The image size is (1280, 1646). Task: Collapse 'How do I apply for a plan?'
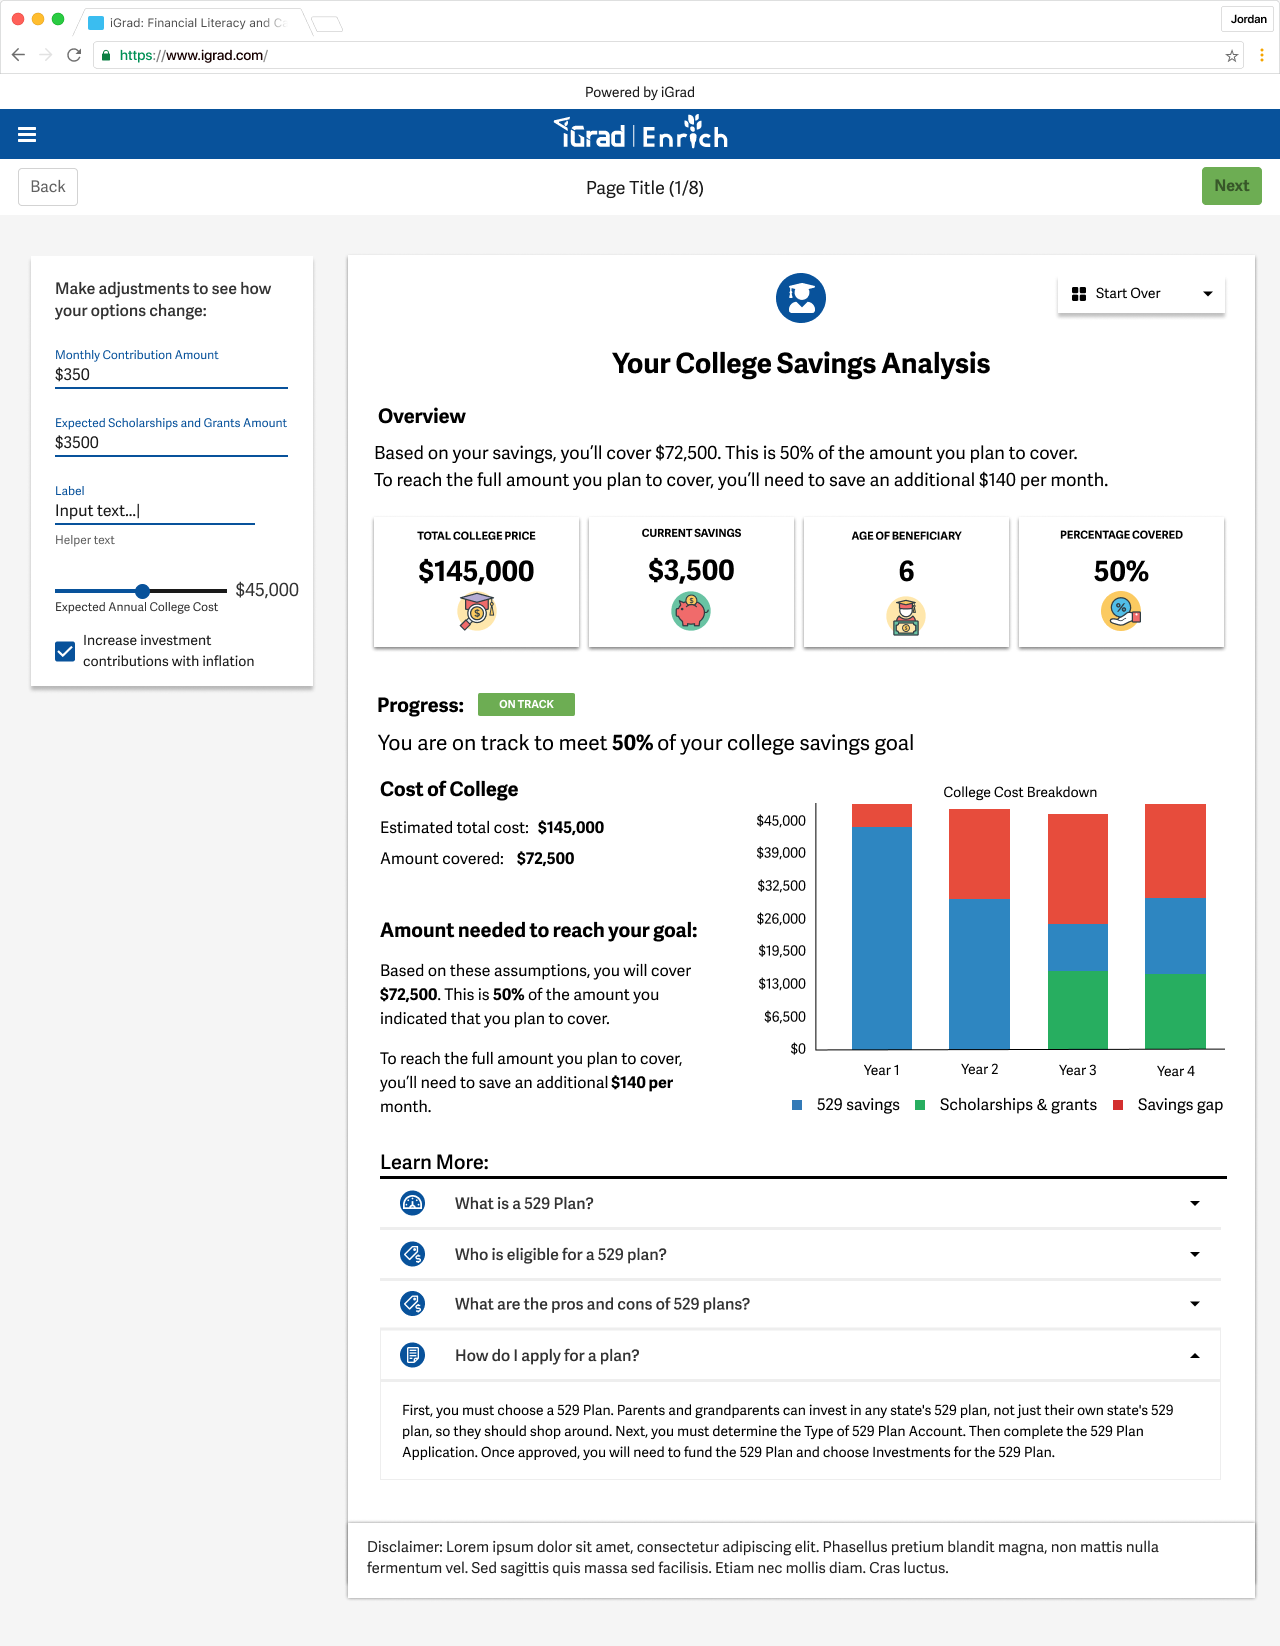point(800,1355)
